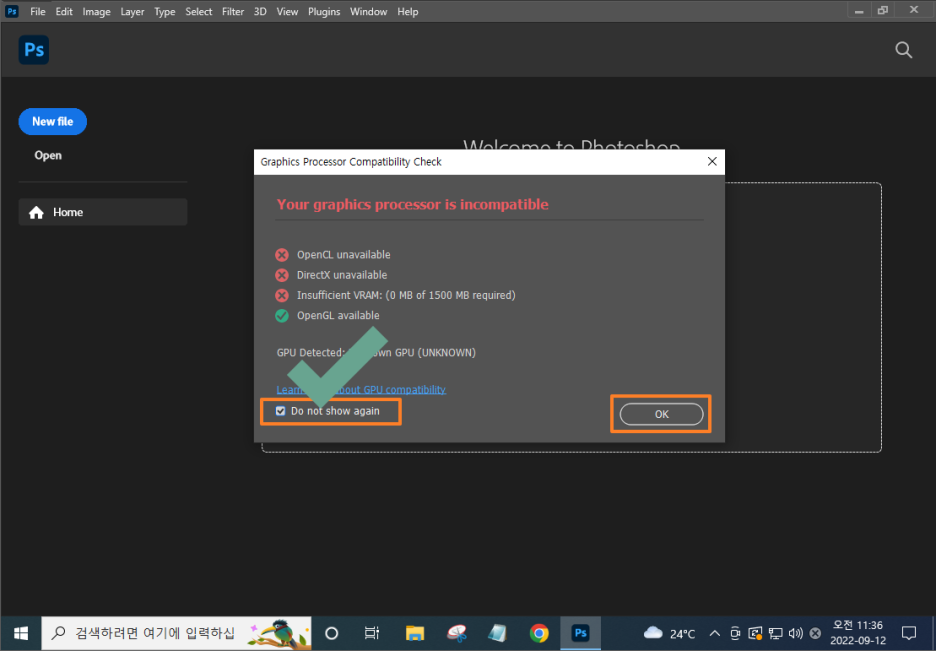Open the File menu
Image resolution: width=936 pixels, height=651 pixels.
38,11
